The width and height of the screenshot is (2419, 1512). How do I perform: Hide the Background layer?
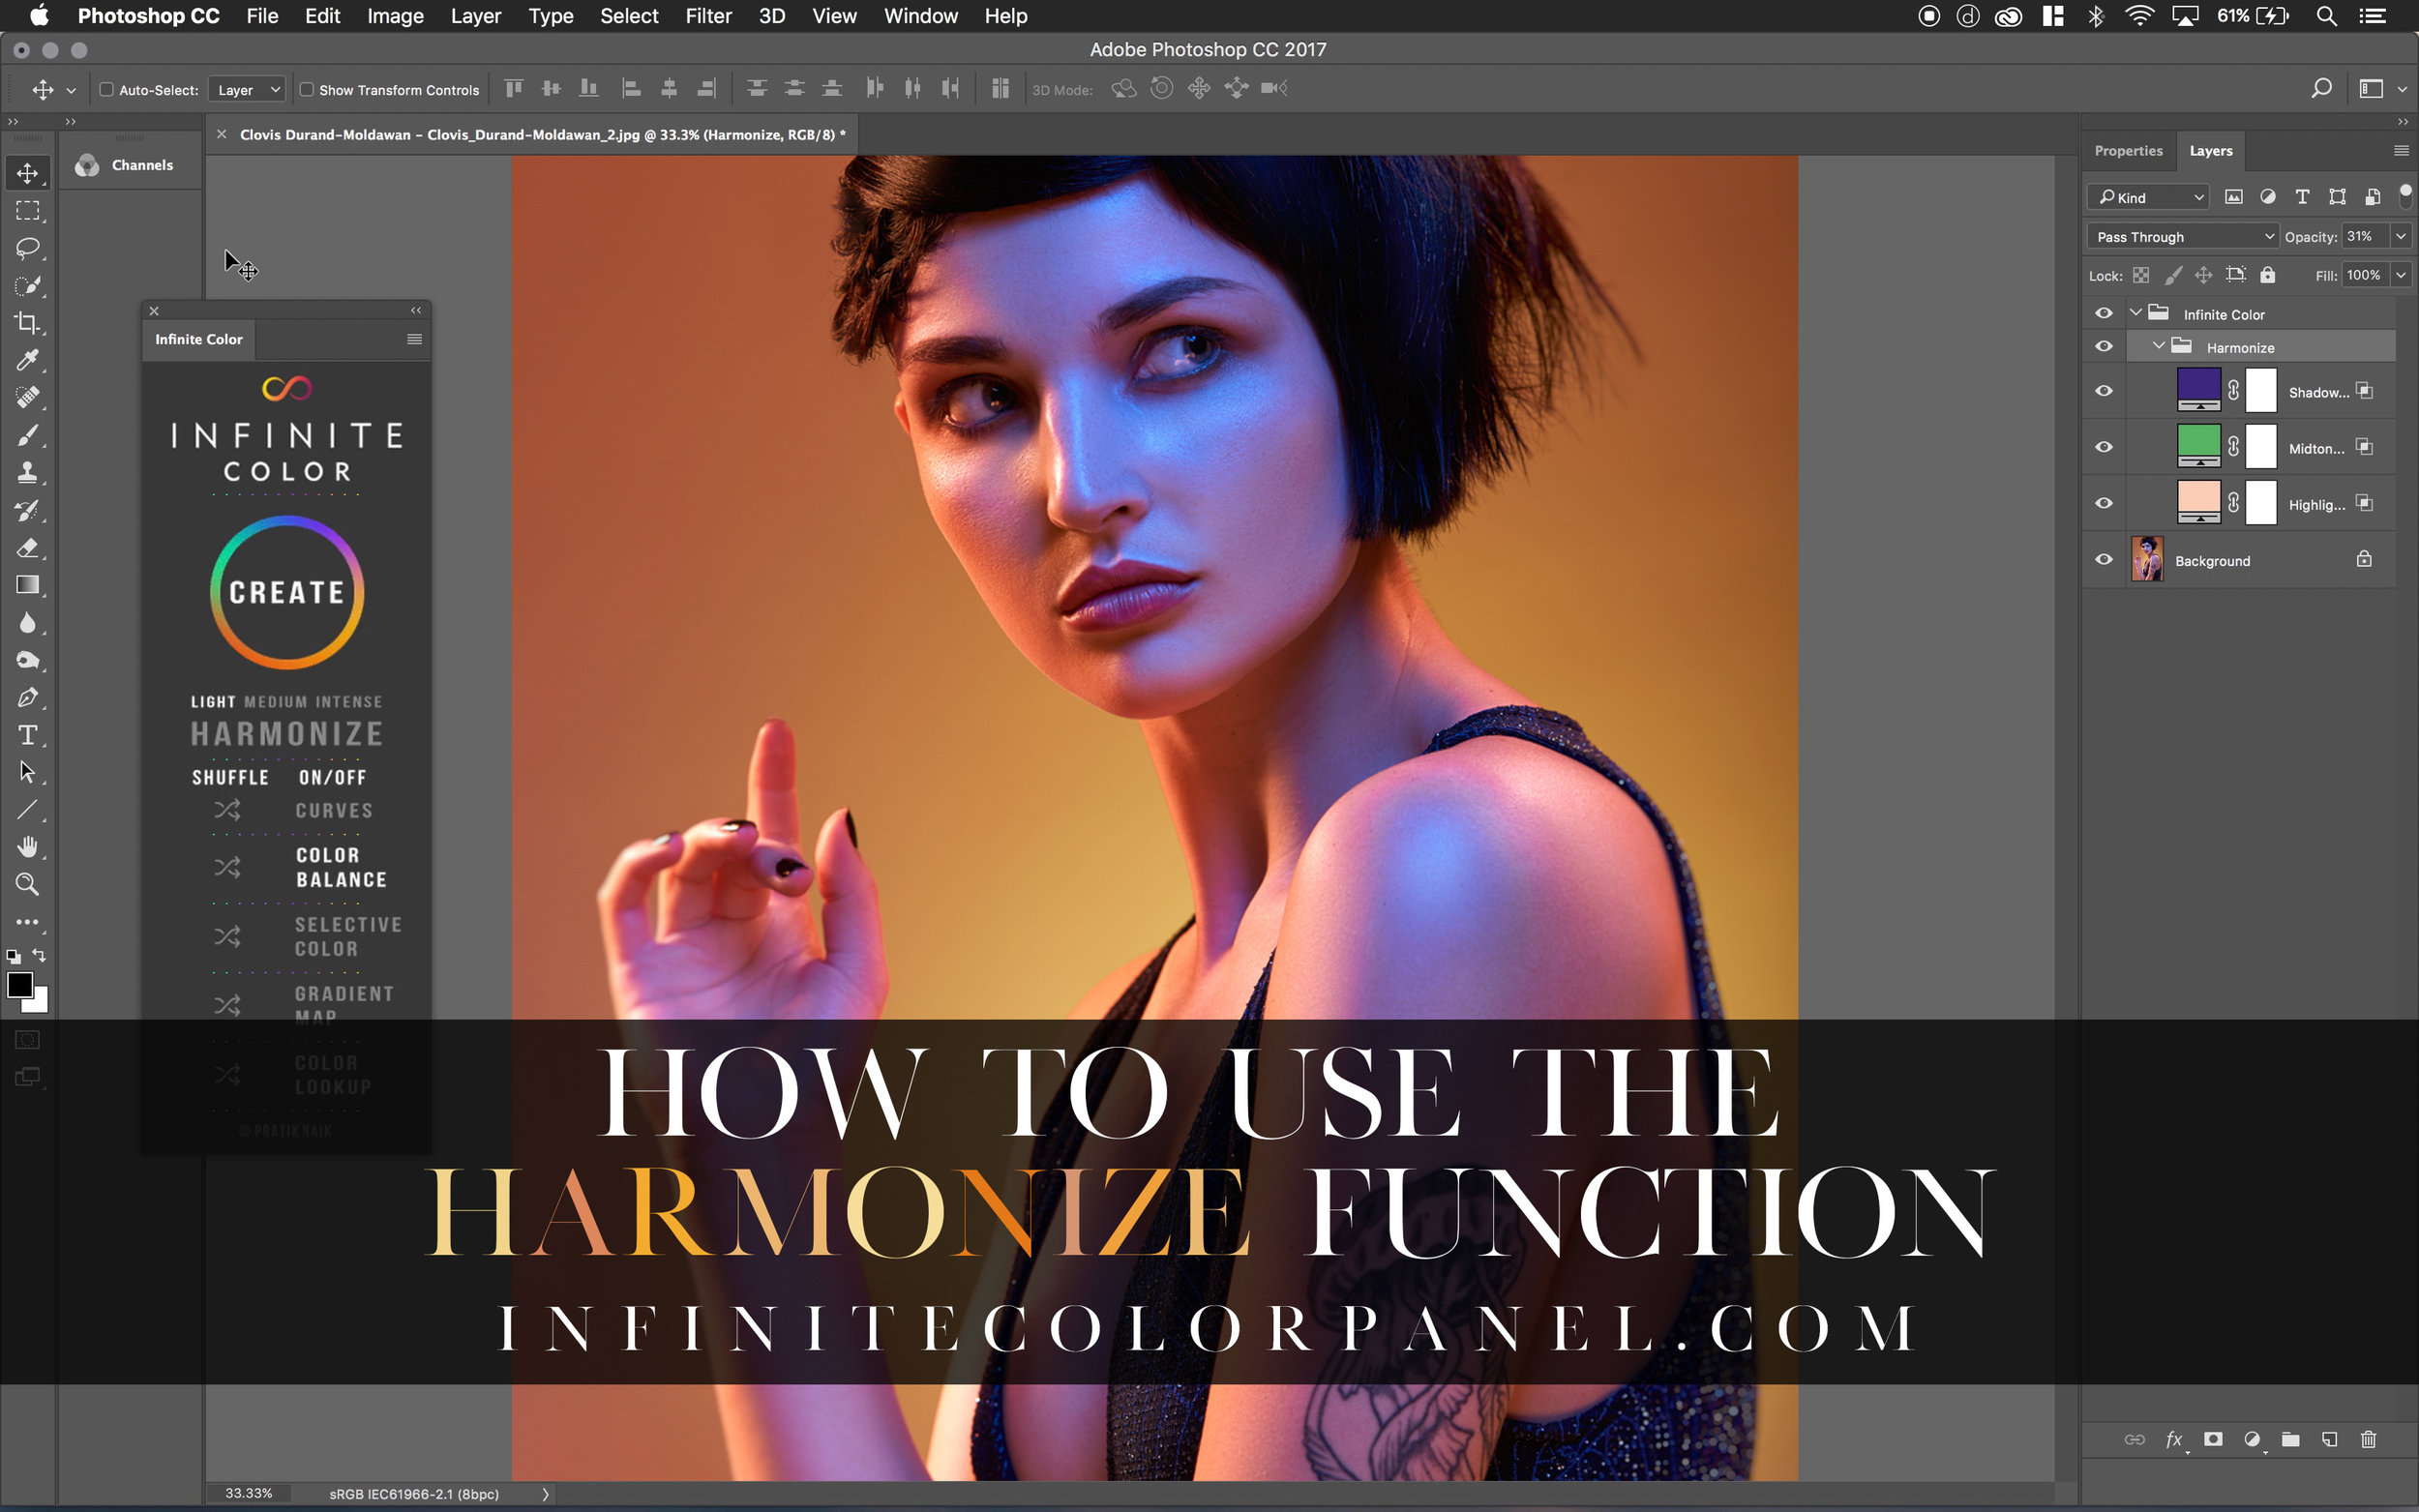point(2104,560)
